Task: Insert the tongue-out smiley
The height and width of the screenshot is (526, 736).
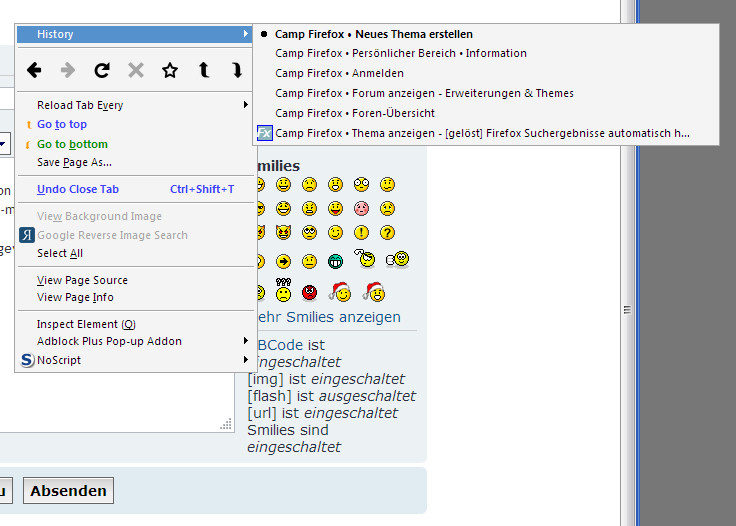Action: [335, 208]
